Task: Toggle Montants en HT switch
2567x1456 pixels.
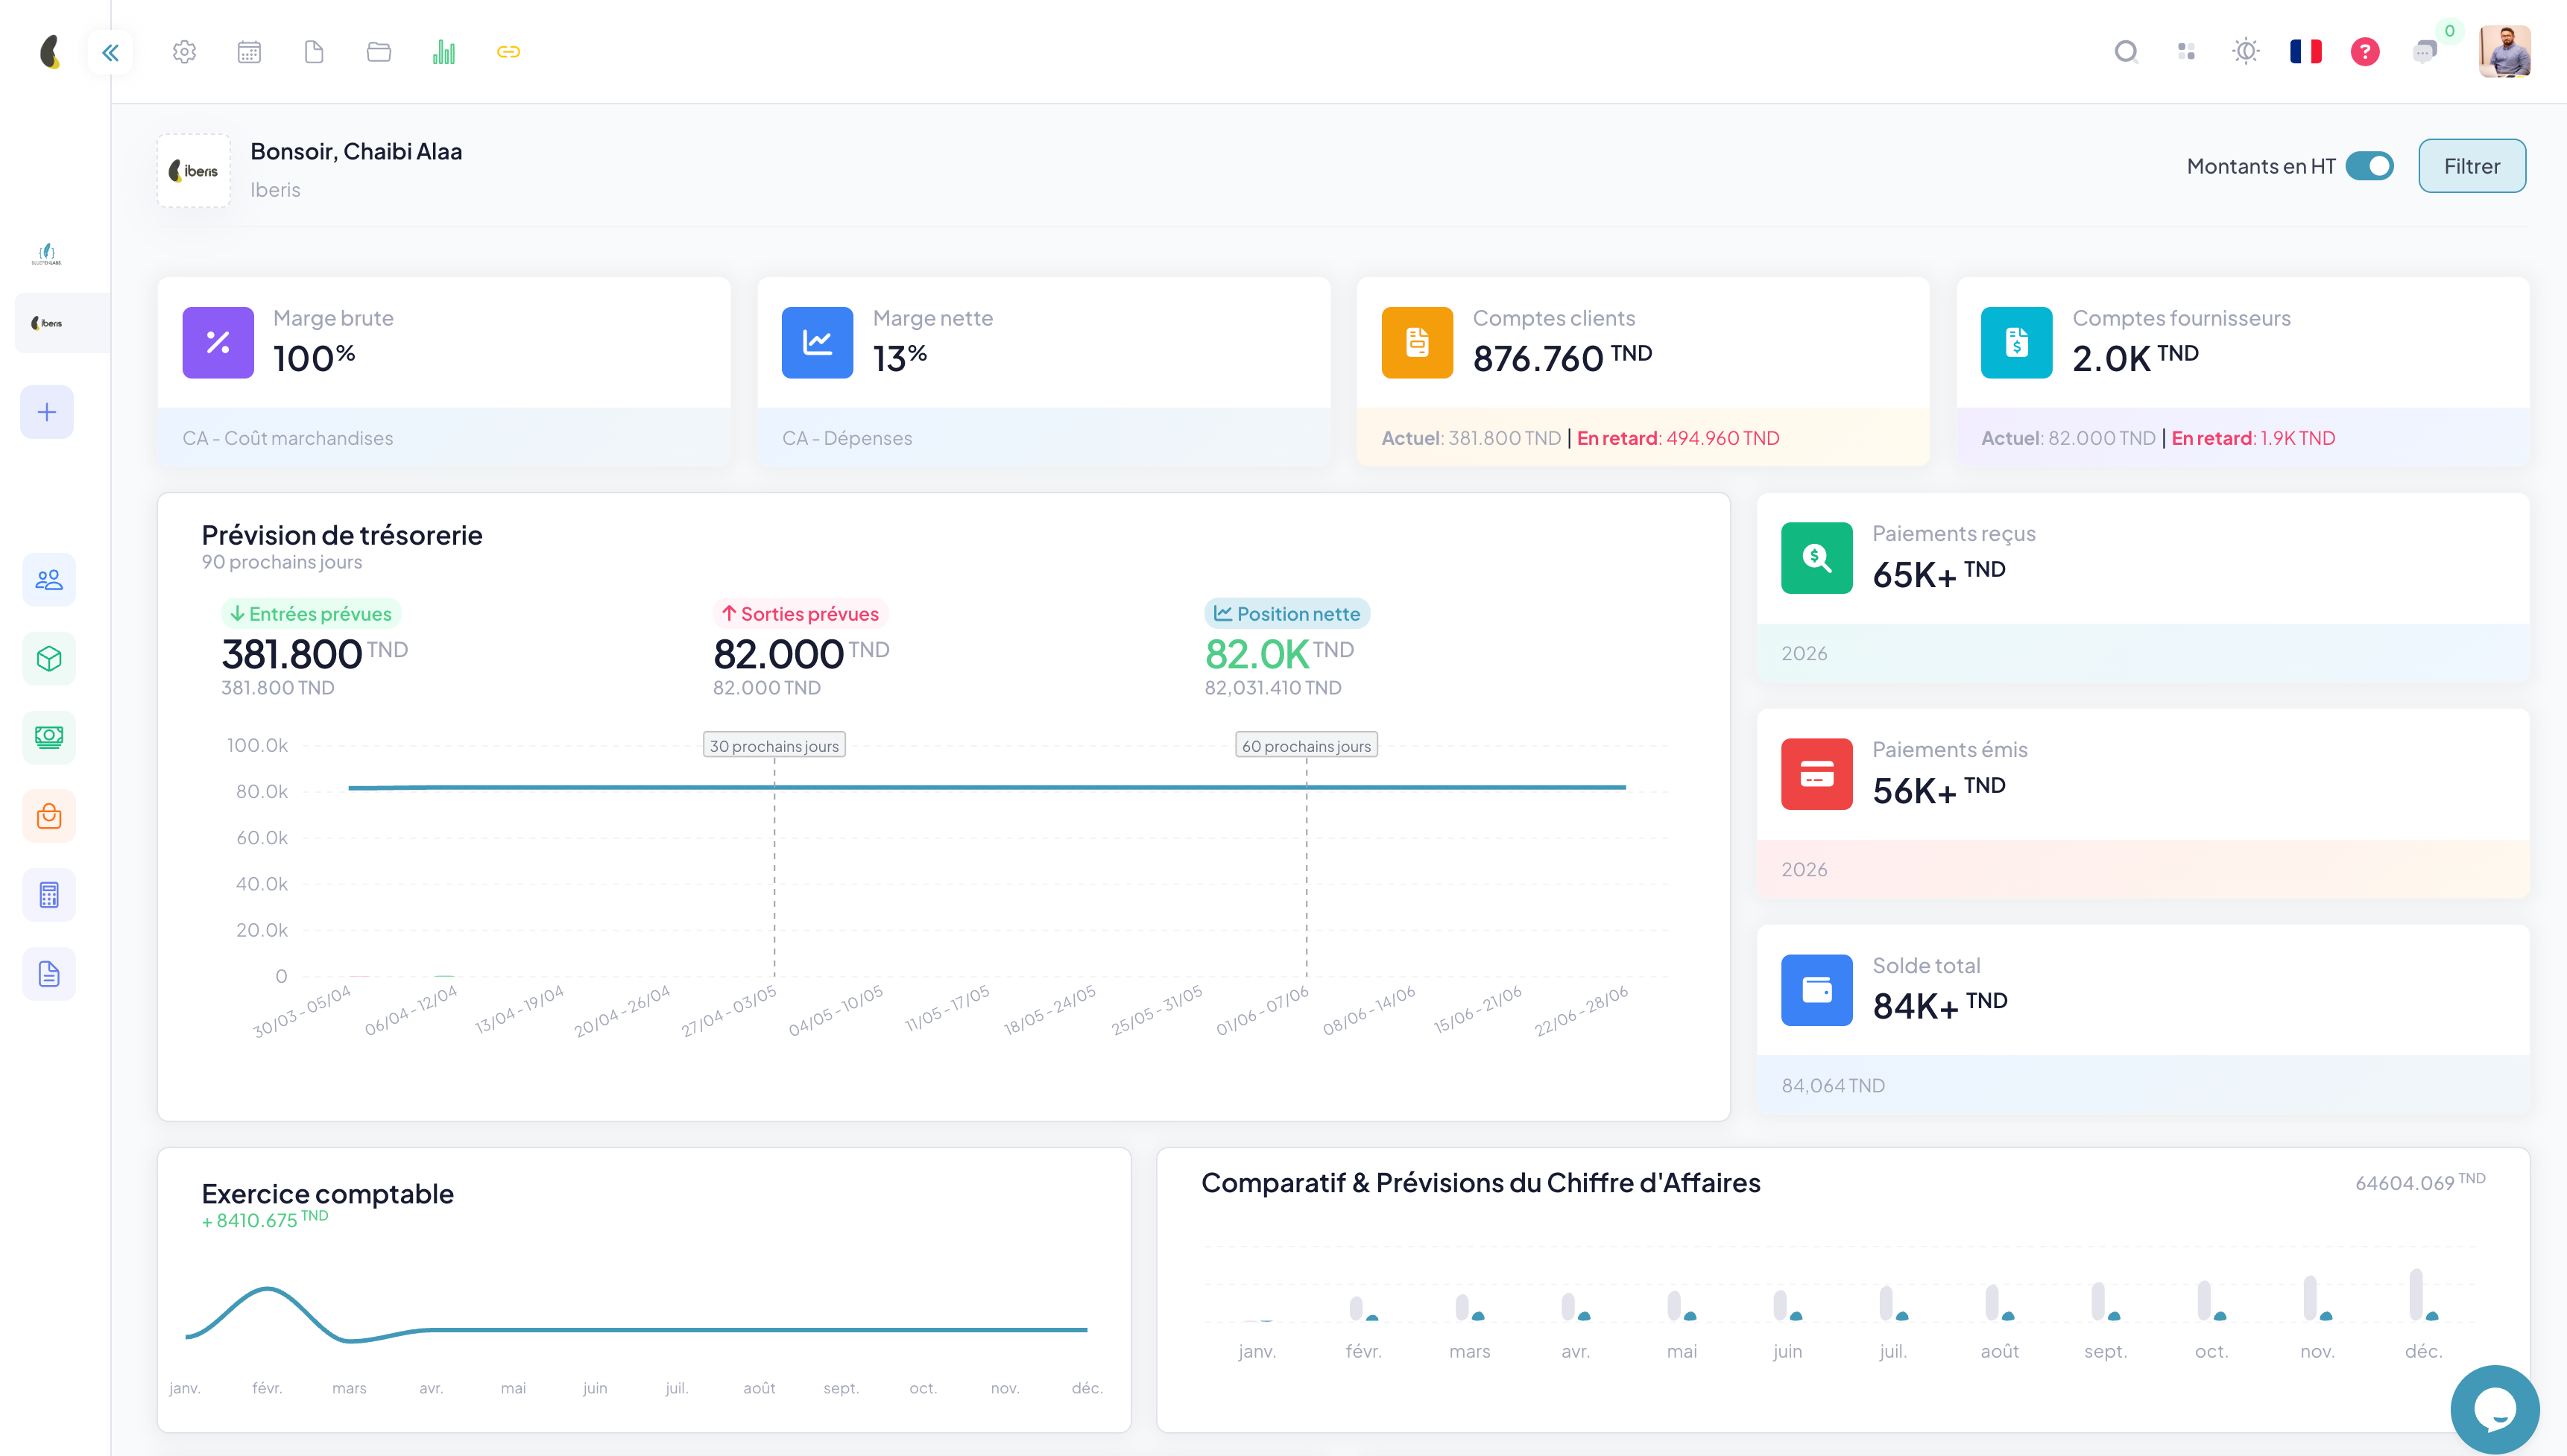Action: (x=2370, y=166)
